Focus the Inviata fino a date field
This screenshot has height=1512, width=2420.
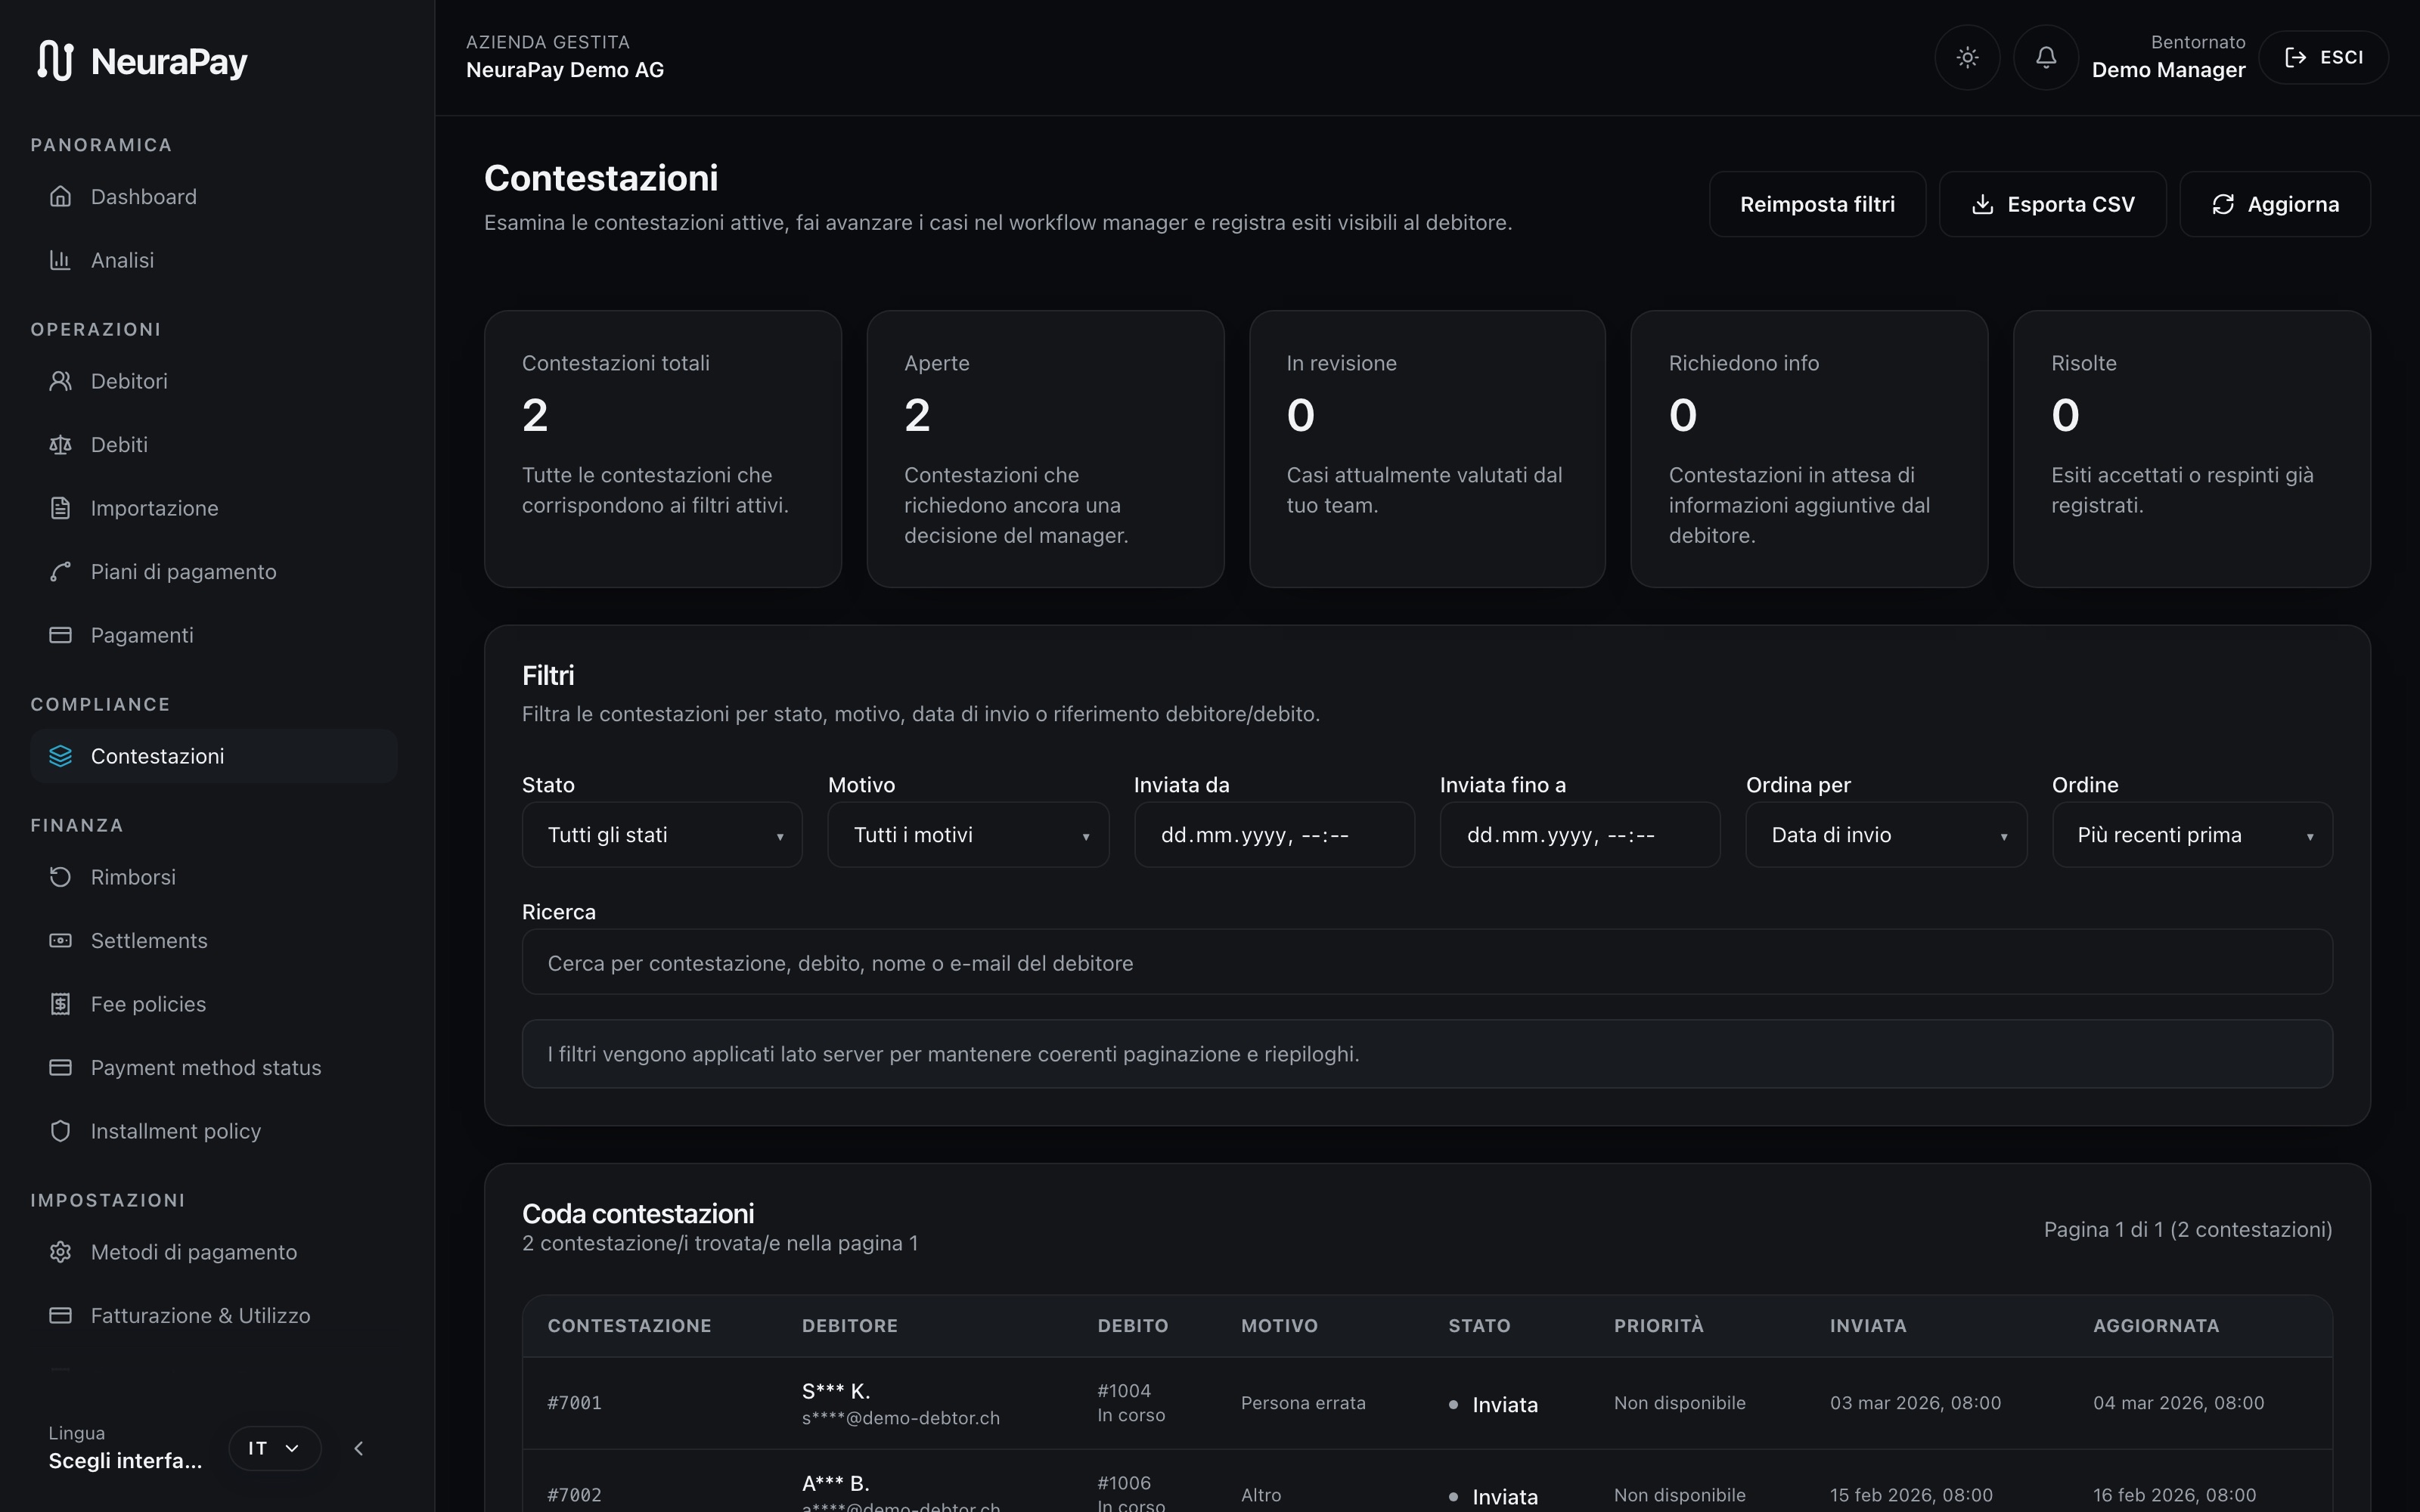point(1580,835)
